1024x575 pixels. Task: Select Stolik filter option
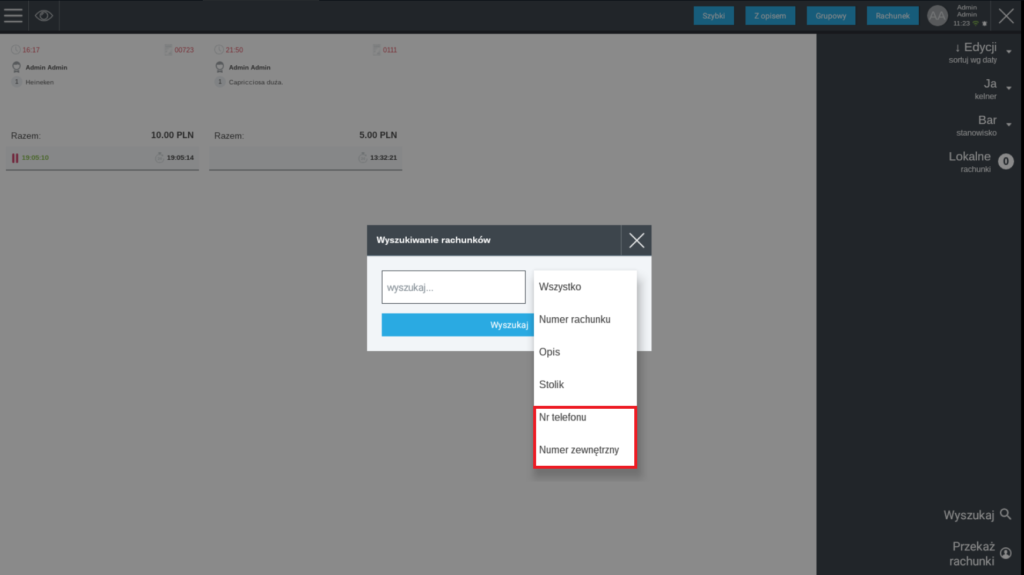585,385
